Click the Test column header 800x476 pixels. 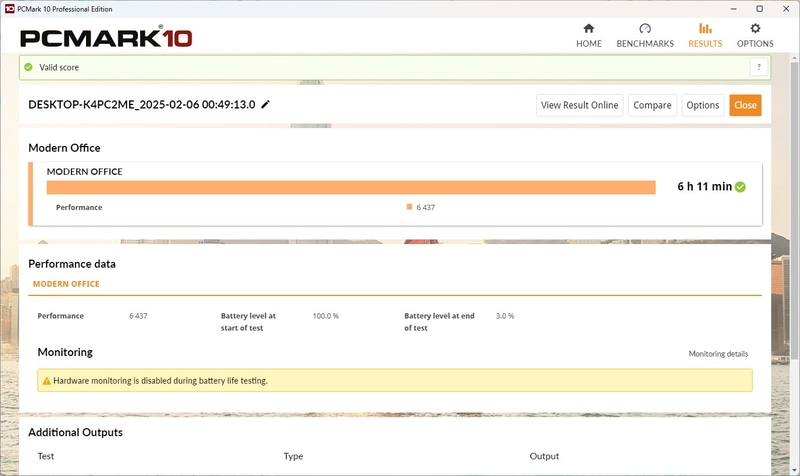[x=45, y=456]
